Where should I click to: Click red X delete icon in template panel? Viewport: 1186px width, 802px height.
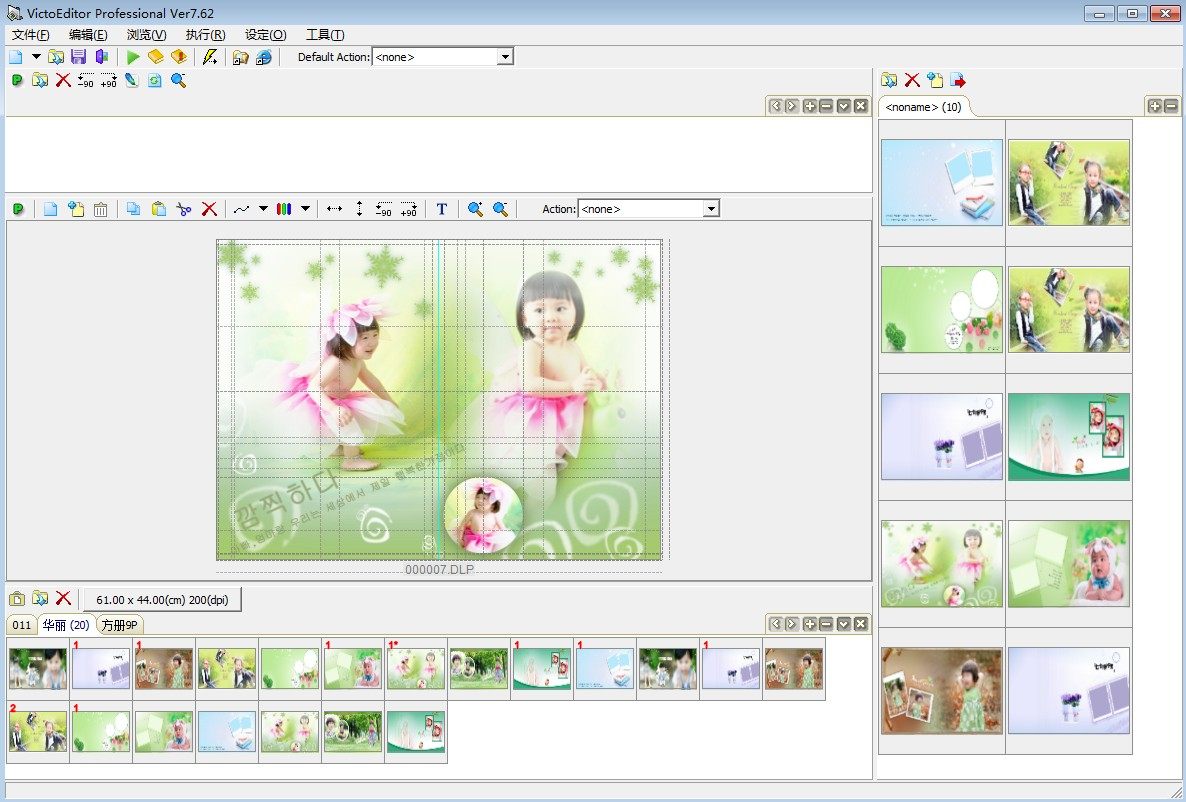point(64,598)
